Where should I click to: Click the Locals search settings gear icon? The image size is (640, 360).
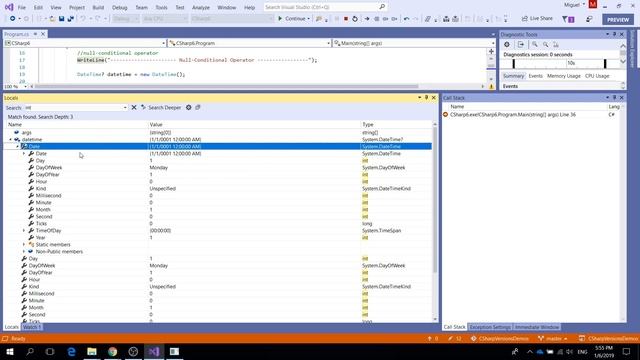pyautogui.click(x=189, y=107)
